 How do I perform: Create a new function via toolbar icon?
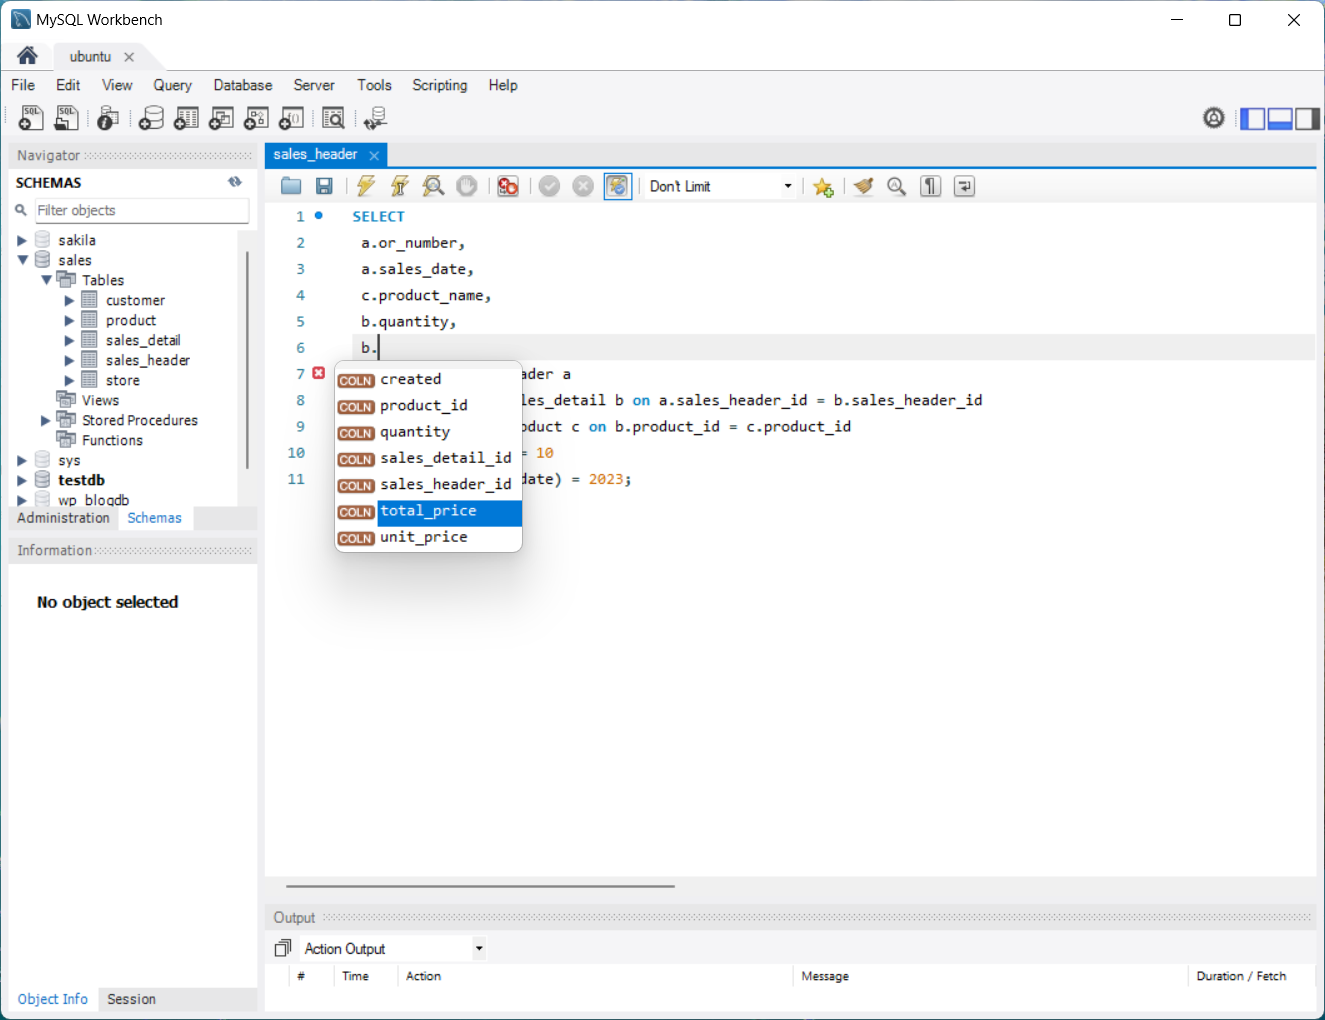coord(291,118)
